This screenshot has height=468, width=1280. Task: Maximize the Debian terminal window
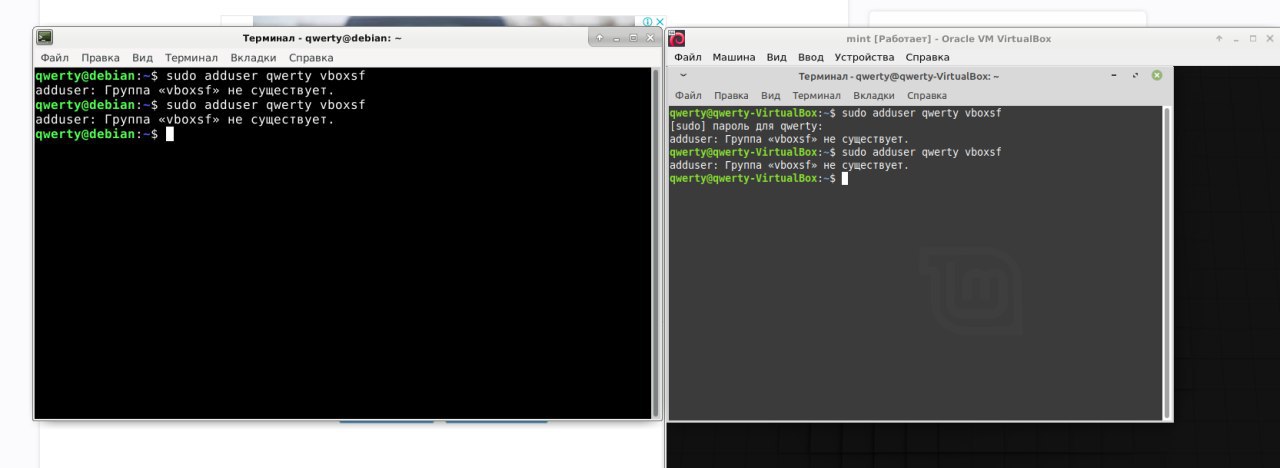pos(633,38)
